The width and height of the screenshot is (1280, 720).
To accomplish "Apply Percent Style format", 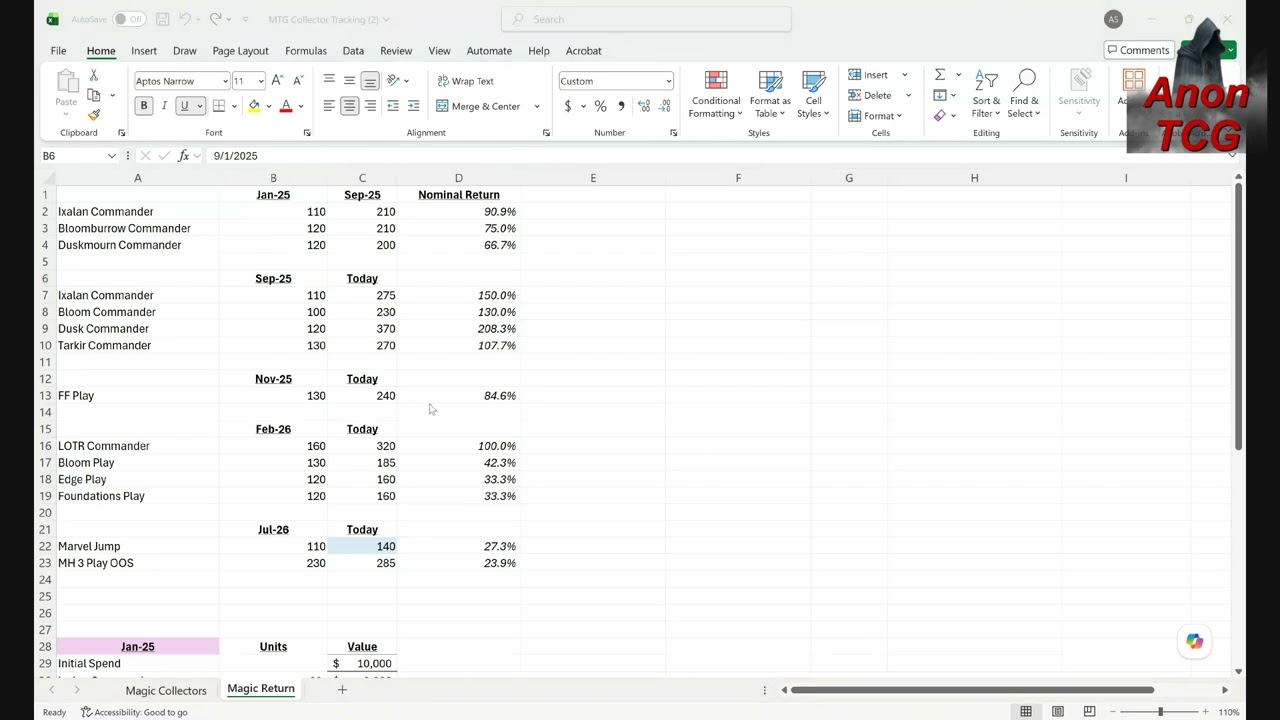I will click(x=600, y=106).
